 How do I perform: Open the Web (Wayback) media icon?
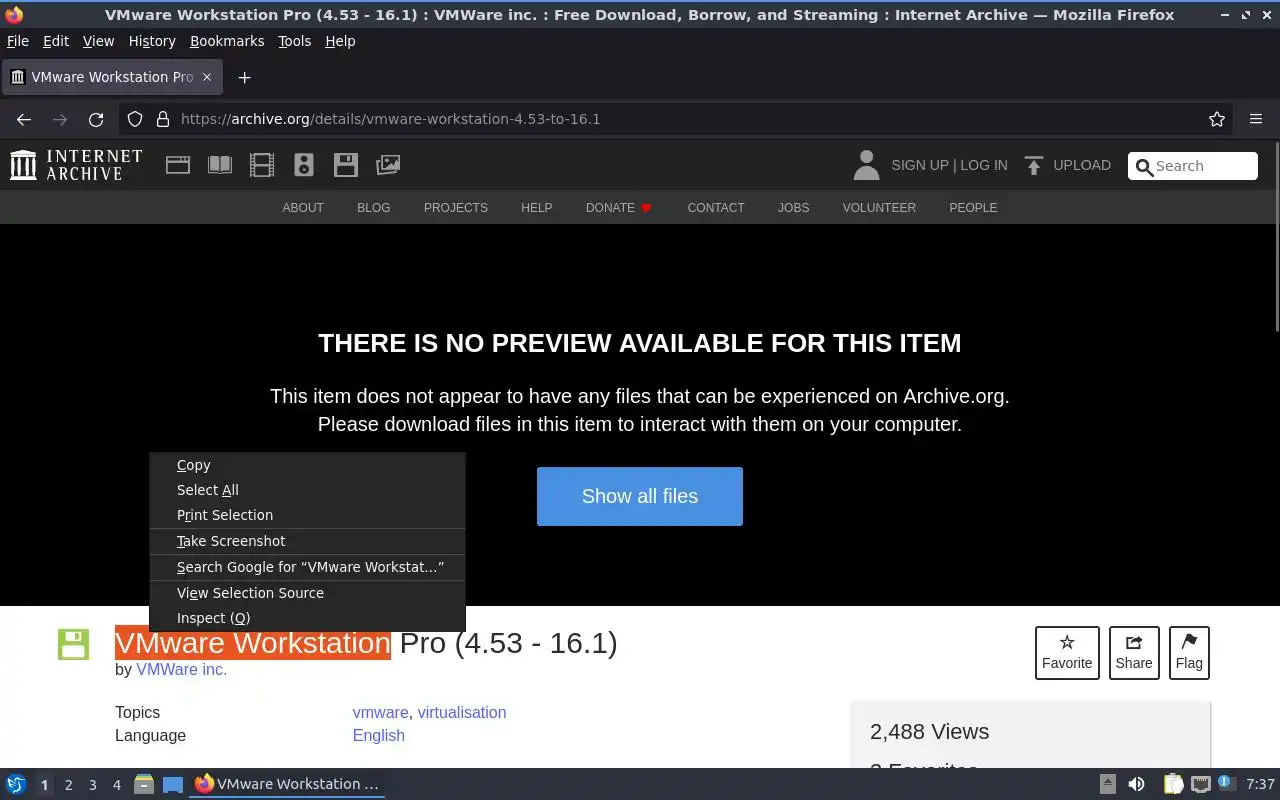click(x=178, y=165)
